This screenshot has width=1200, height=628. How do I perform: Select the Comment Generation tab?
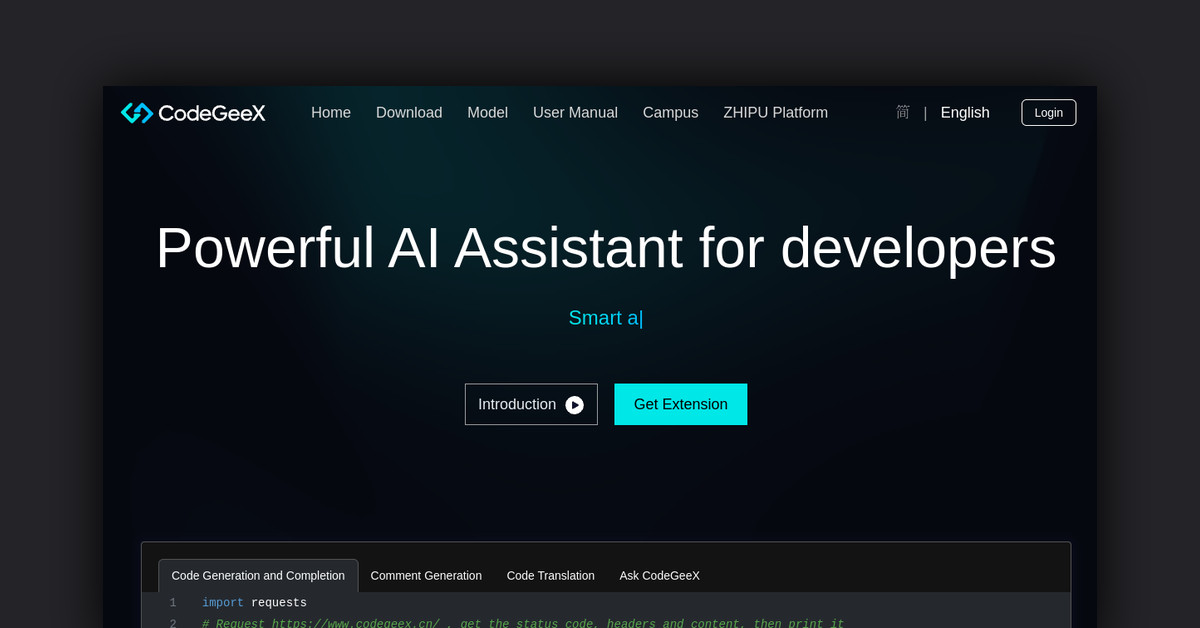click(426, 575)
